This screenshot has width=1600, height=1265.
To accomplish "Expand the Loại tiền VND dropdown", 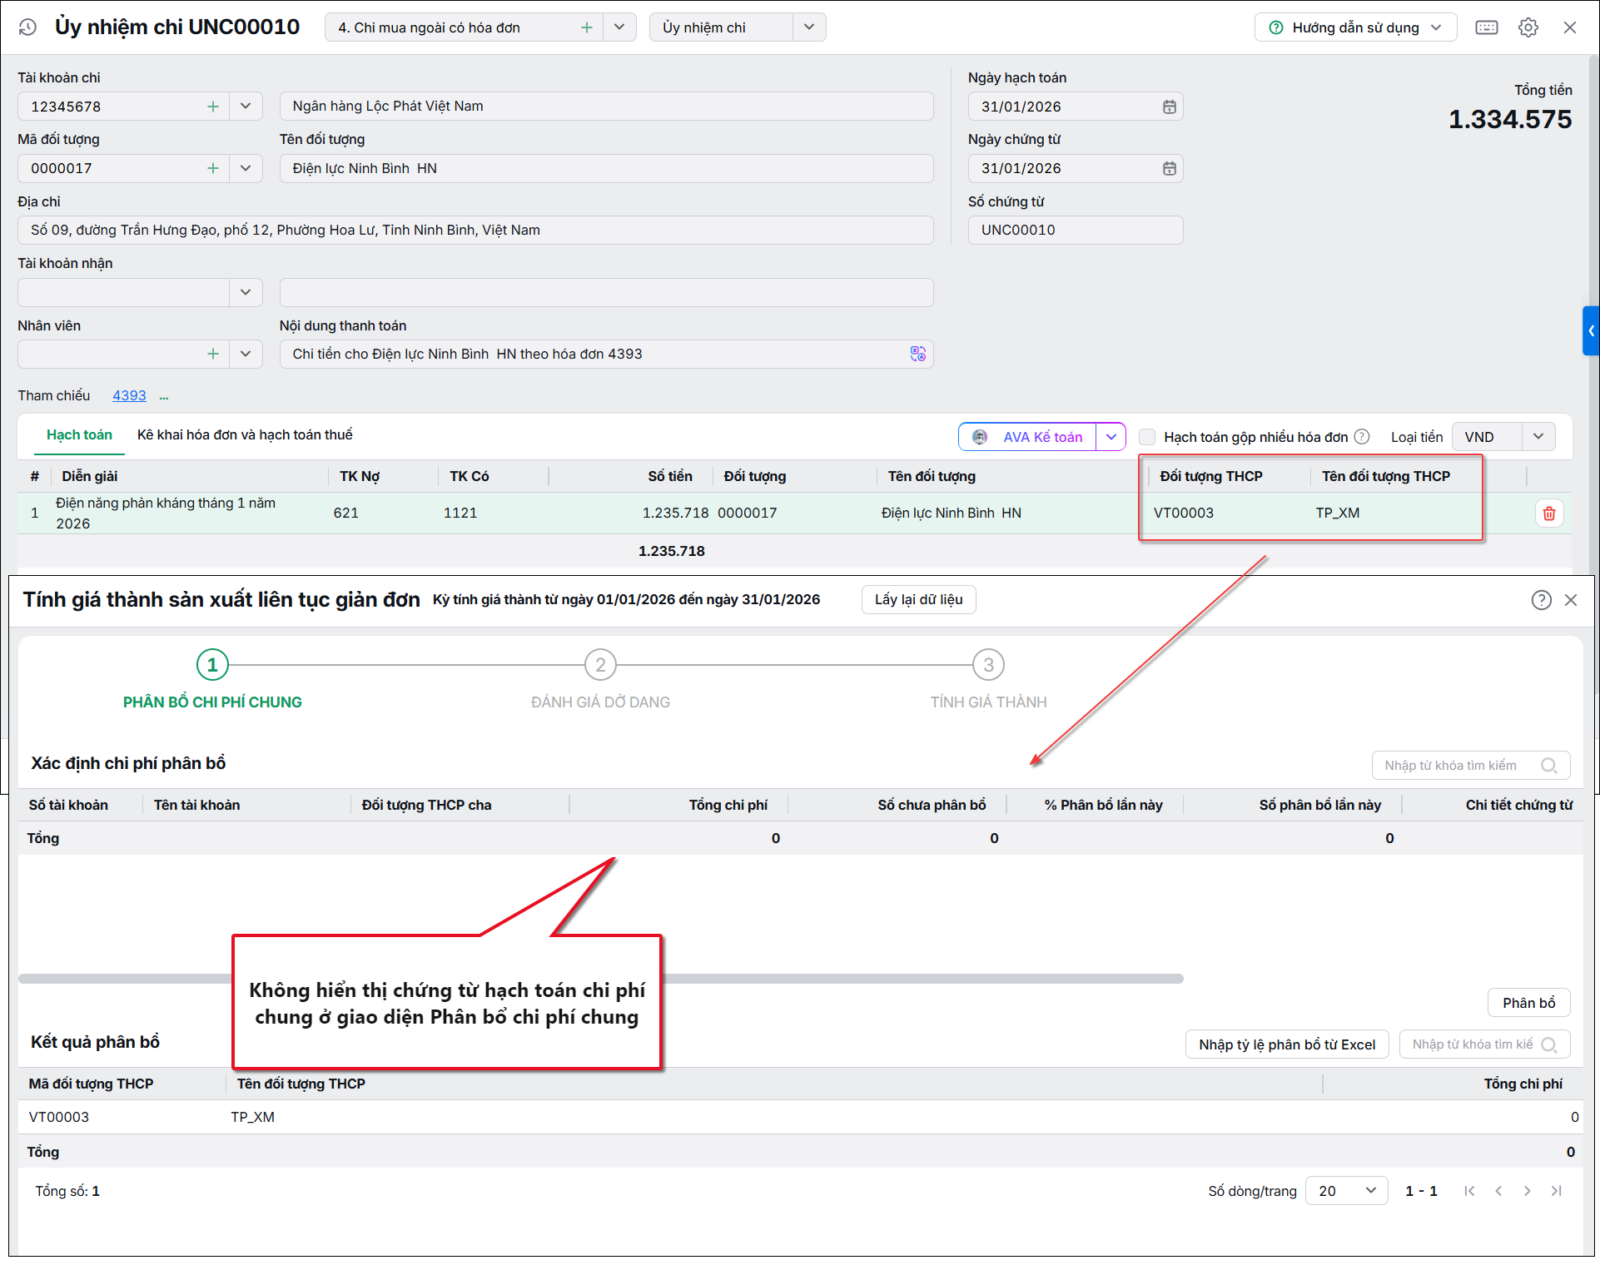I will click(1538, 437).
